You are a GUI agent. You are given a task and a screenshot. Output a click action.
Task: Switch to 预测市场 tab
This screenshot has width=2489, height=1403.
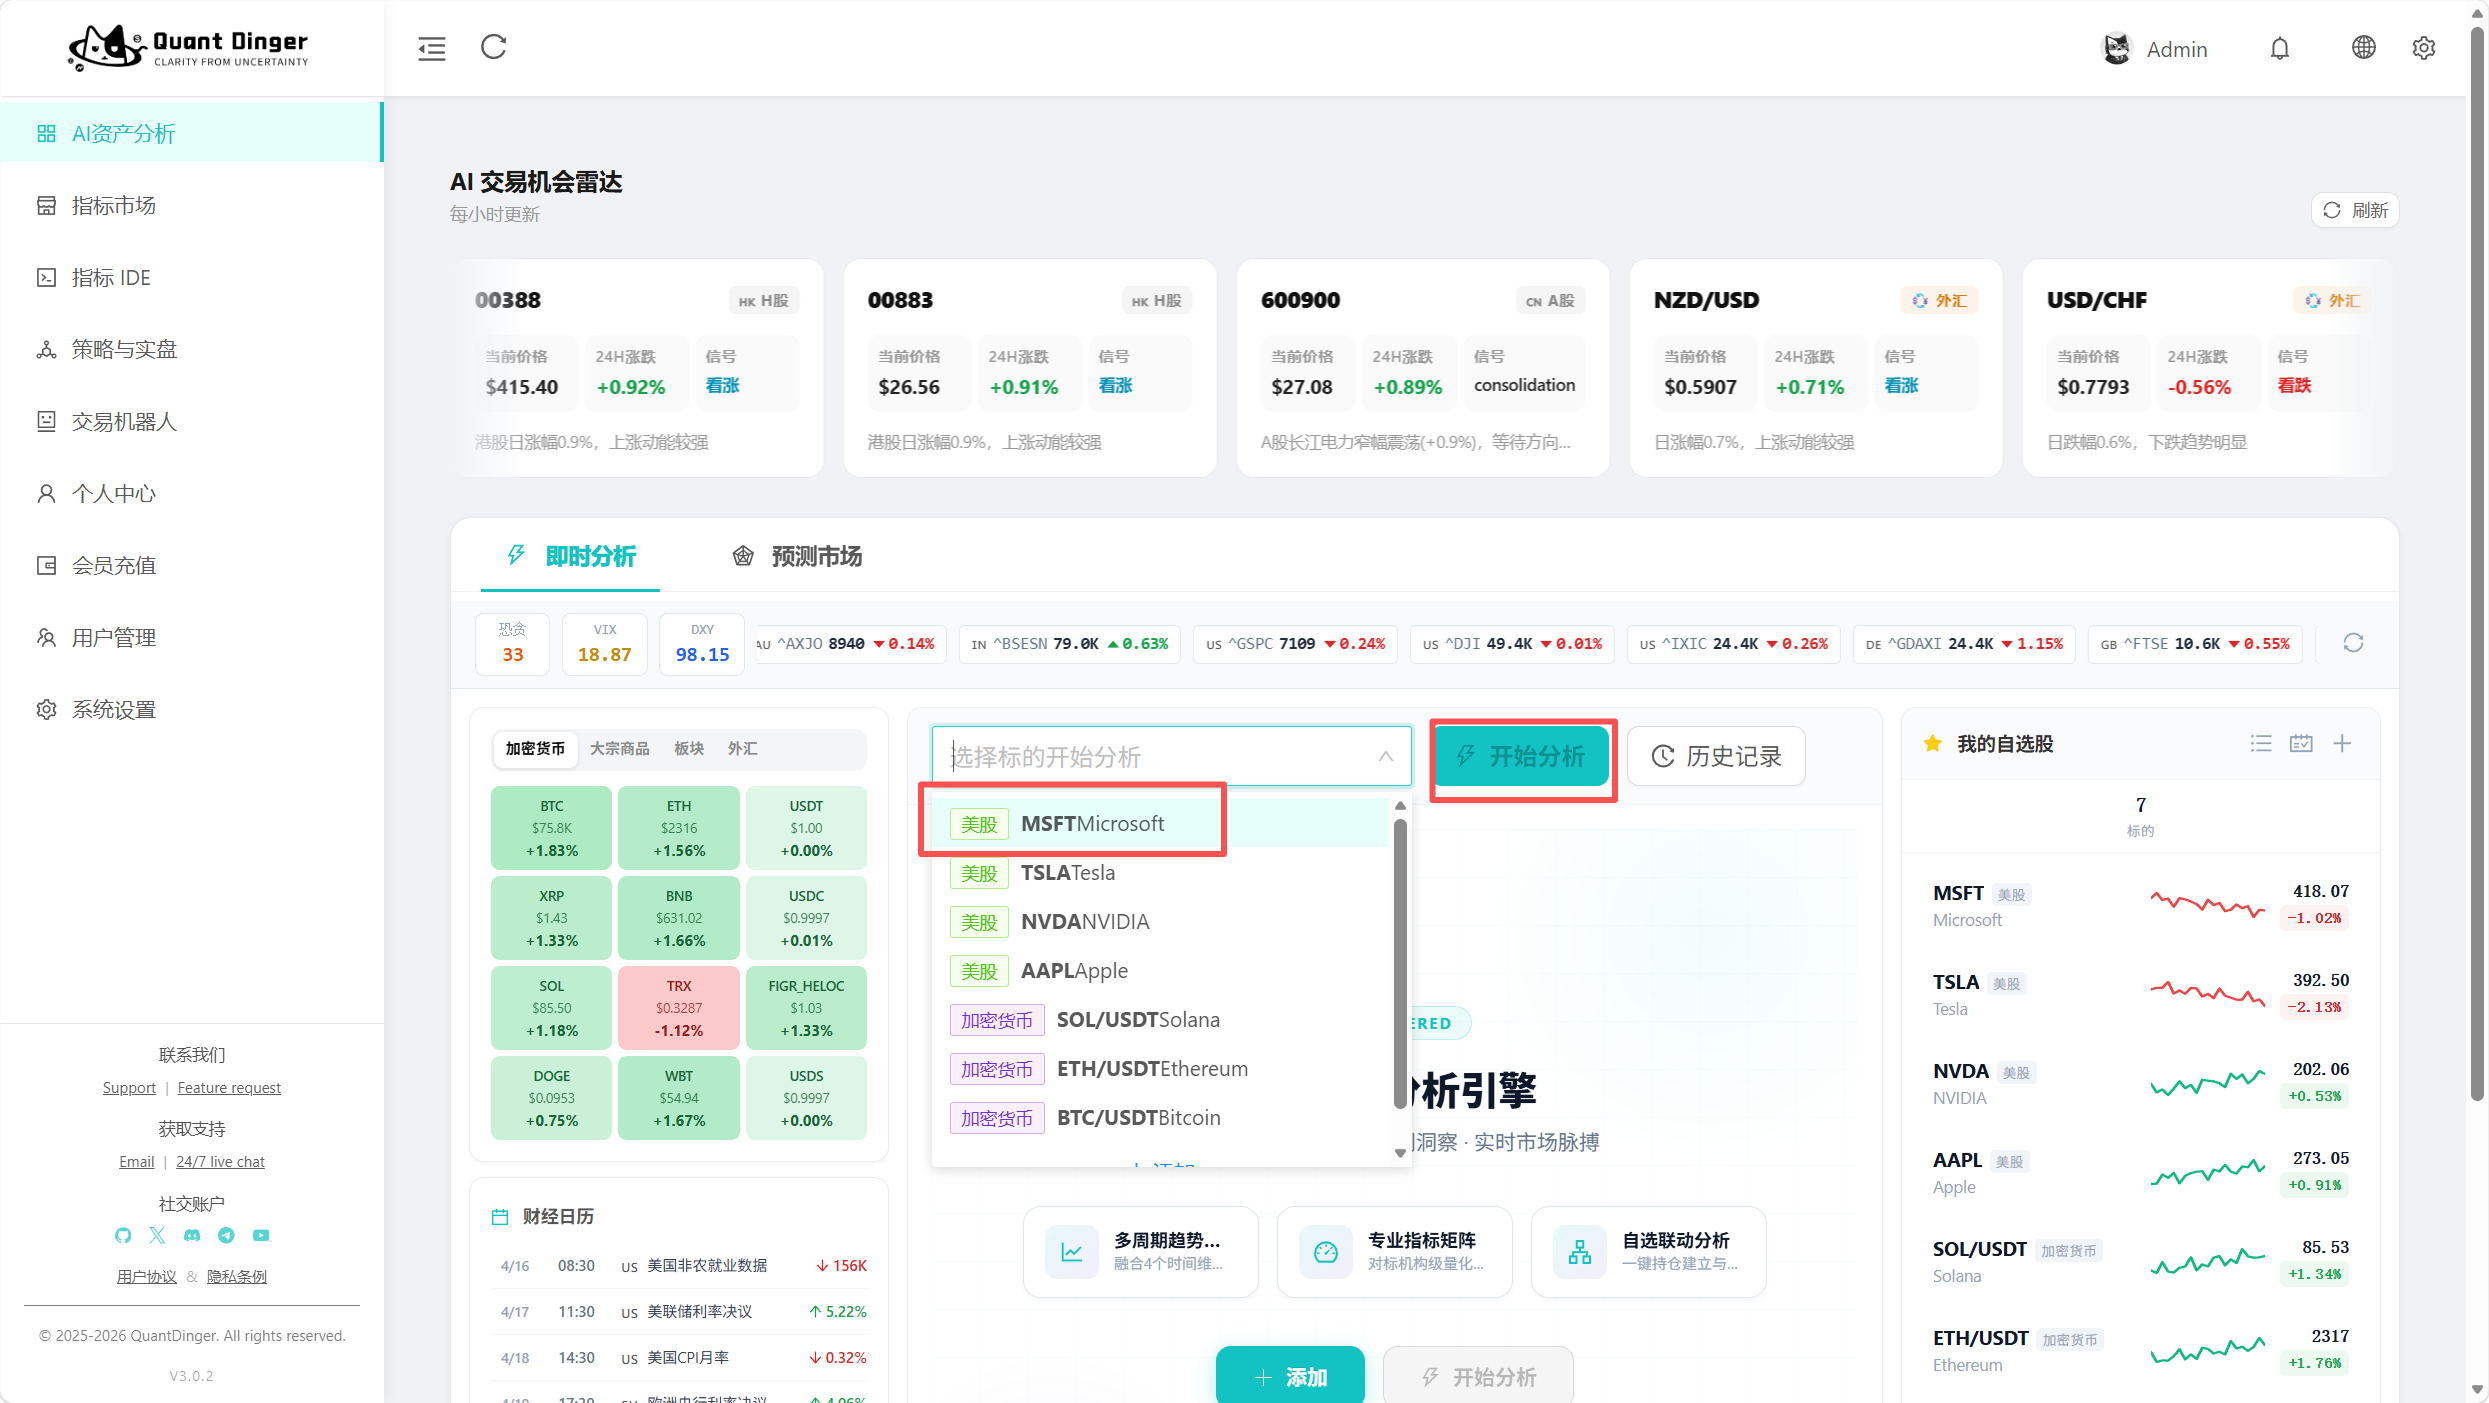pyautogui.click(x=797, y=556)
